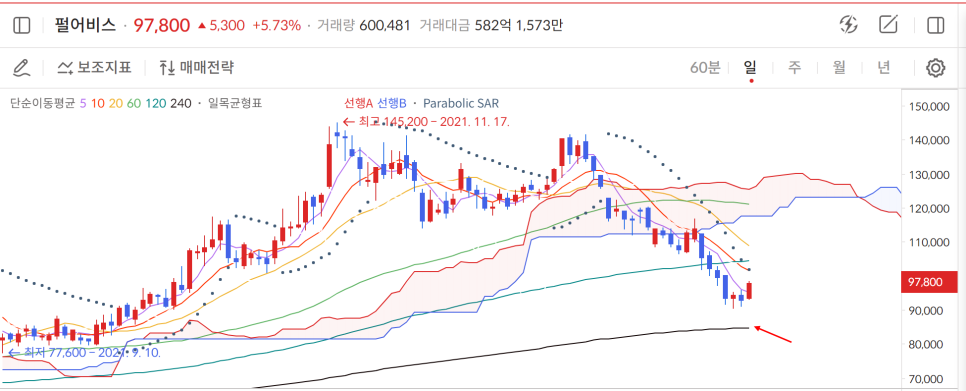Image resolution: width=966 pixels, height=391 pixels.
Task: Click the 150,000 price axis label
Action: tap(930, 107)
